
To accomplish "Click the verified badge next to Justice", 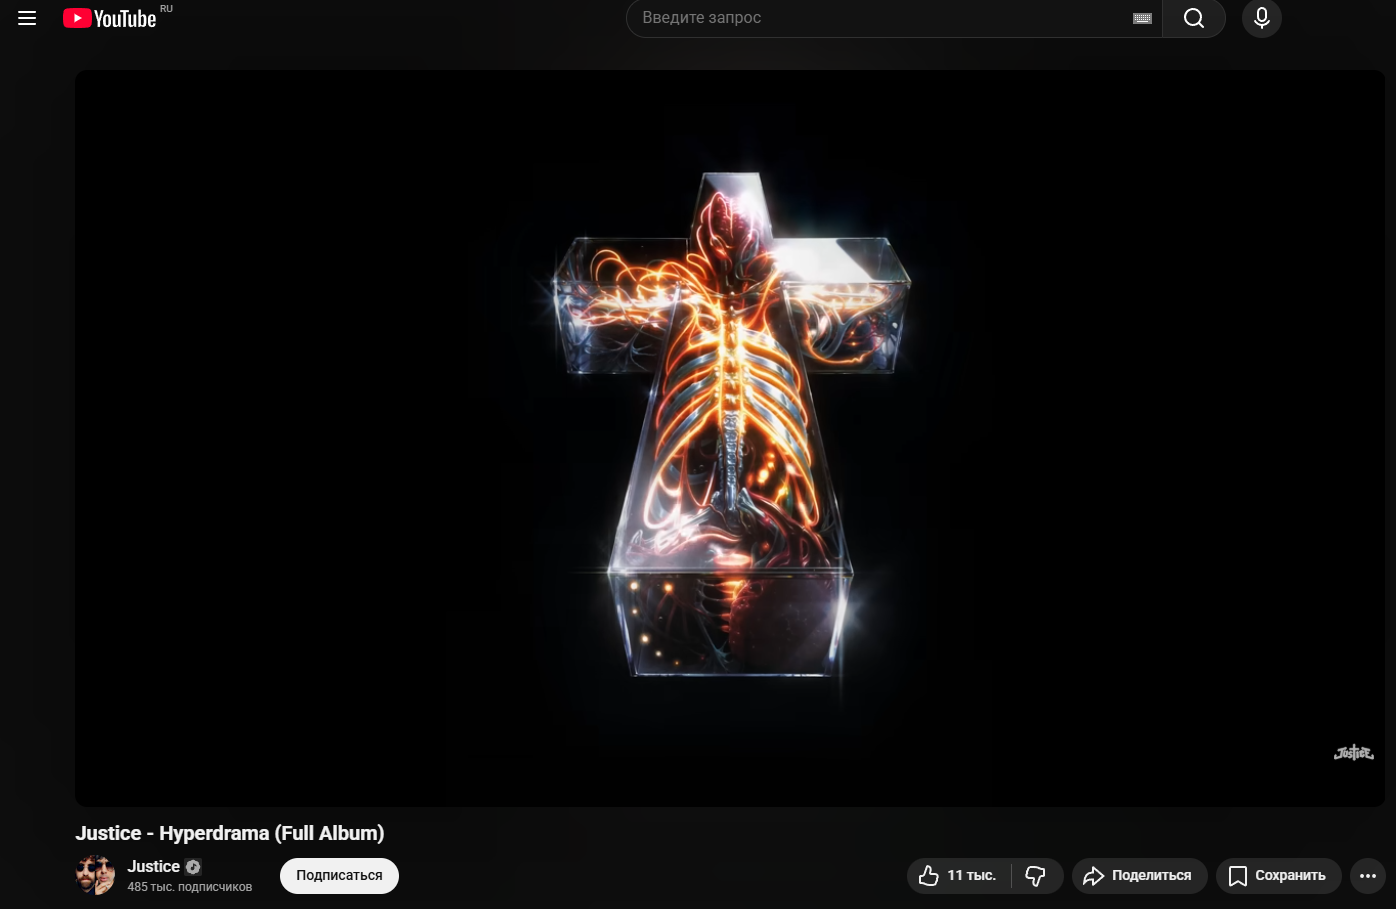I will click(x=193, y=867).
